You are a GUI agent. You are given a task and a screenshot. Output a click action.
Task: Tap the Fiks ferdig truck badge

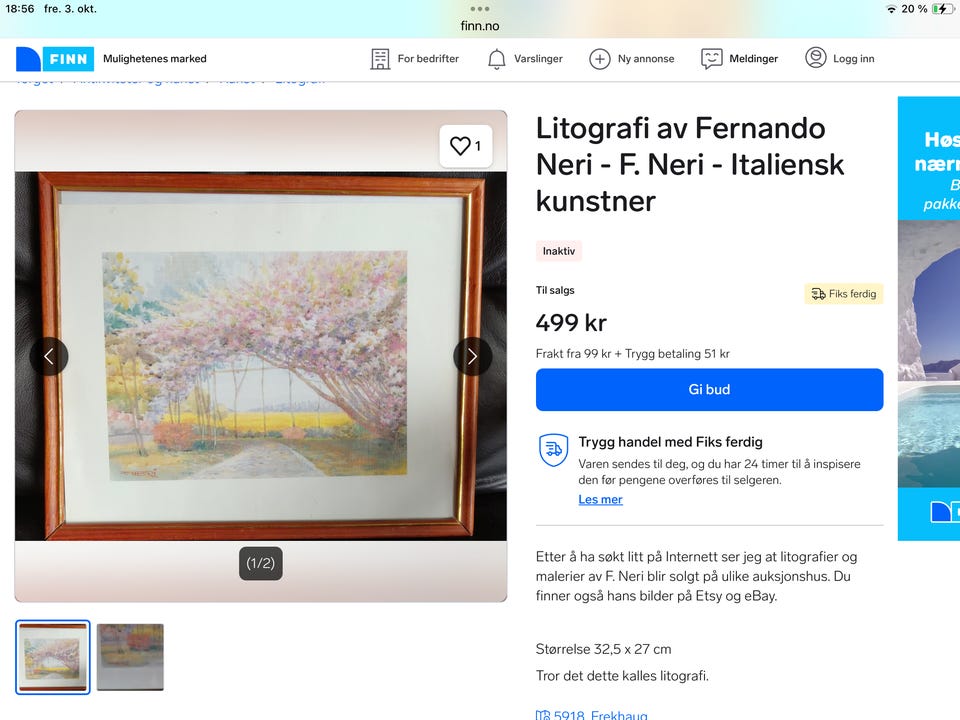(844, 294)
